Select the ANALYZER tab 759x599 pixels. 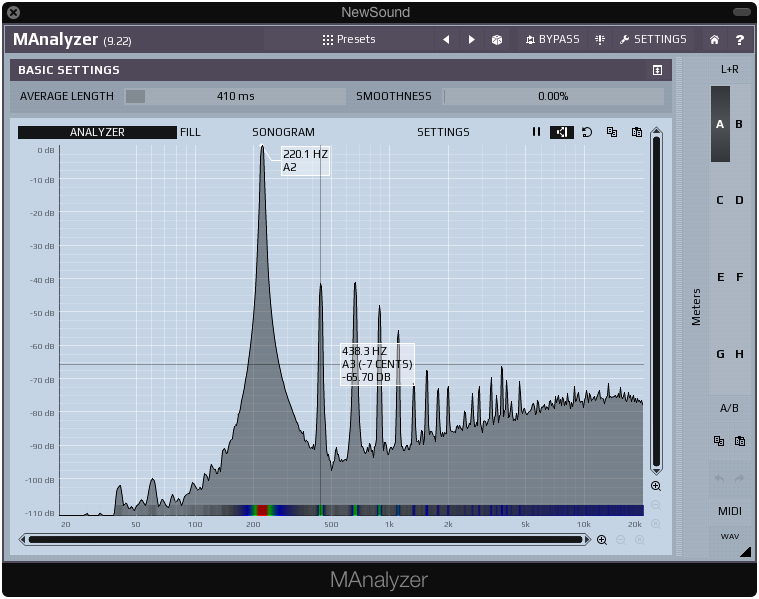(x=97, y=132)
